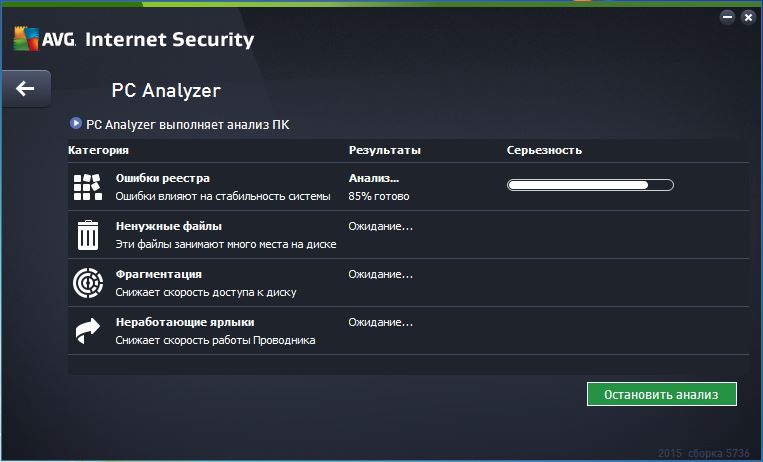Image resolution: width=763 pixels, height=462 pixels.
Task: Click the registry analysis progress bar
Action: (x=590, y=185)
